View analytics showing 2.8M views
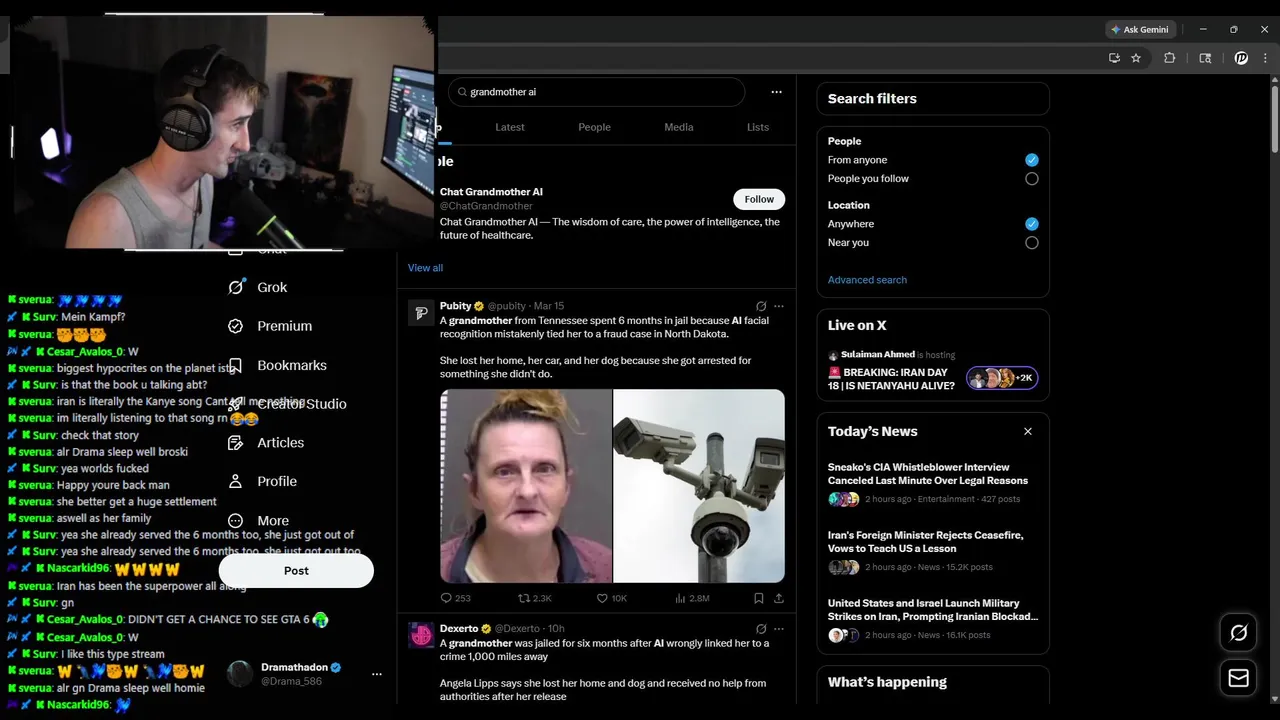The image size is (1280, 720). [692, 598]
